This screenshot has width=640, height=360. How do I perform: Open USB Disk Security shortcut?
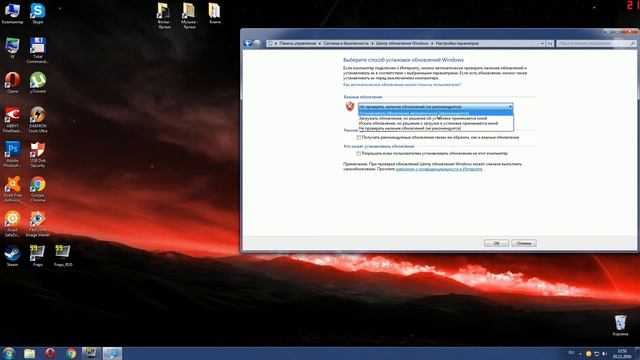[x=38, y=154]
